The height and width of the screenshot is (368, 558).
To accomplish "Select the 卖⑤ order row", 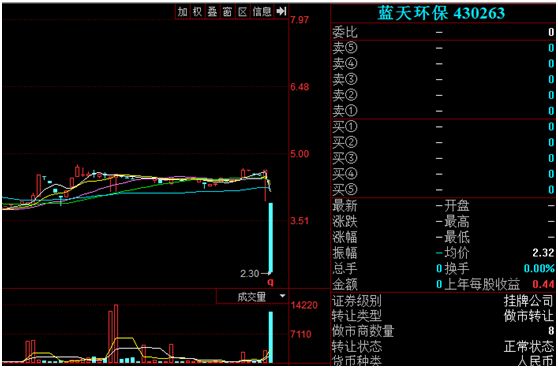I will [x=443, y=48].
